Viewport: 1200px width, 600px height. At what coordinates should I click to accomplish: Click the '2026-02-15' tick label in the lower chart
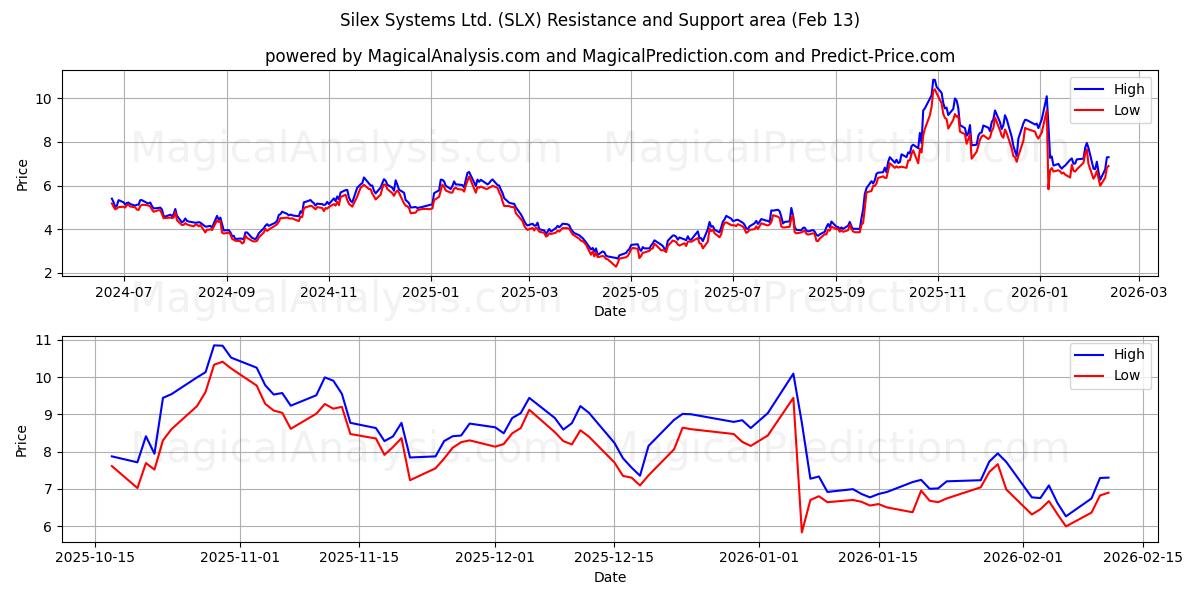coord(1143,558)
